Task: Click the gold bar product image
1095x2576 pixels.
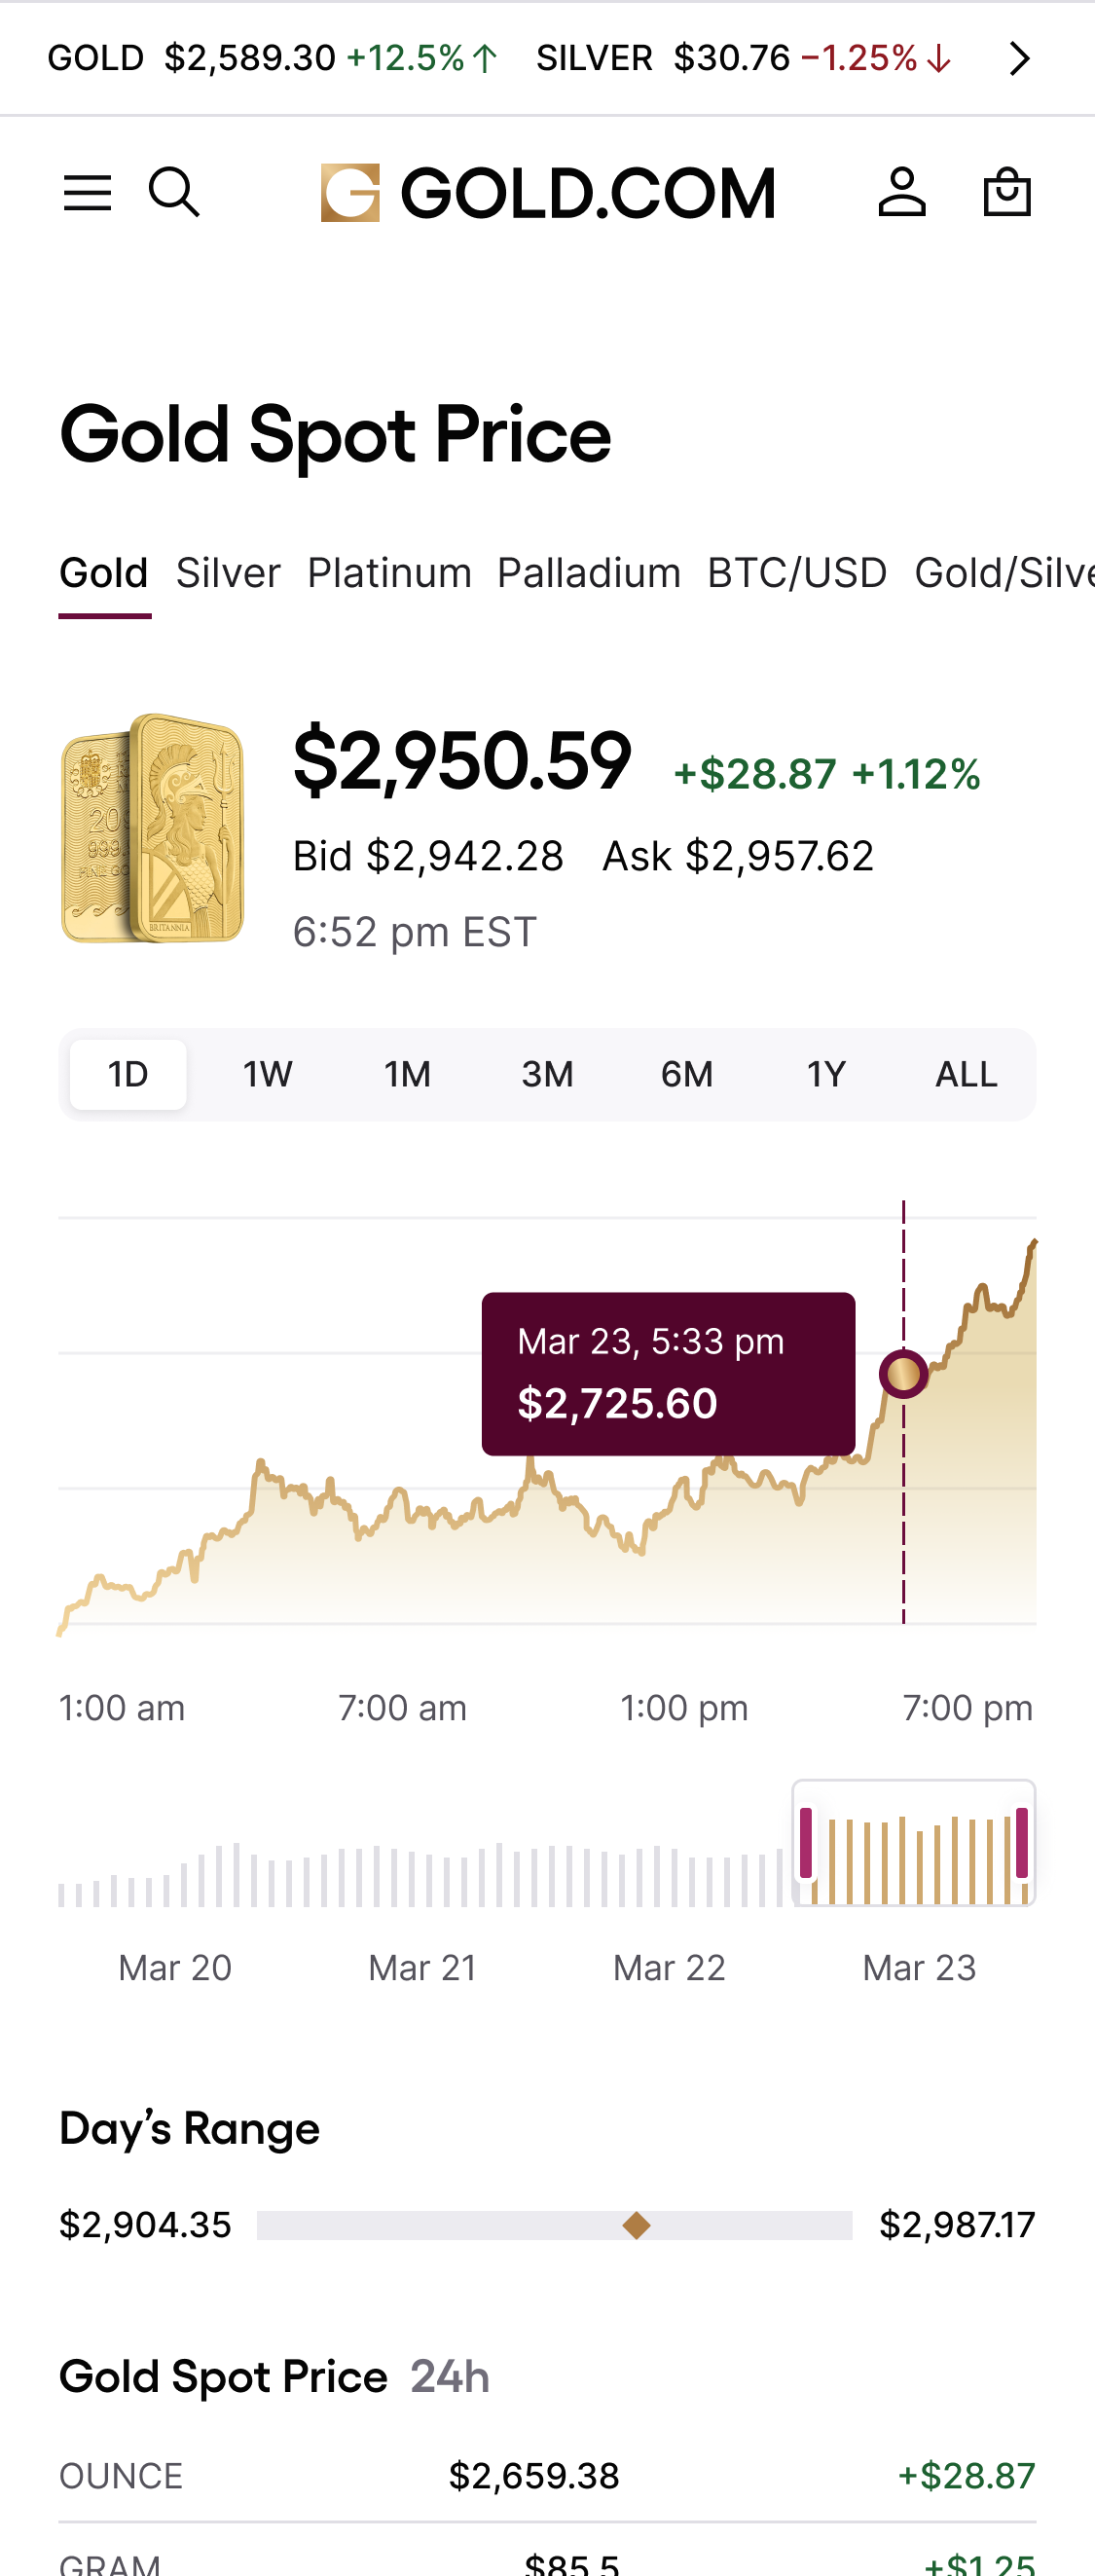Action: click(x=152, y=828)
